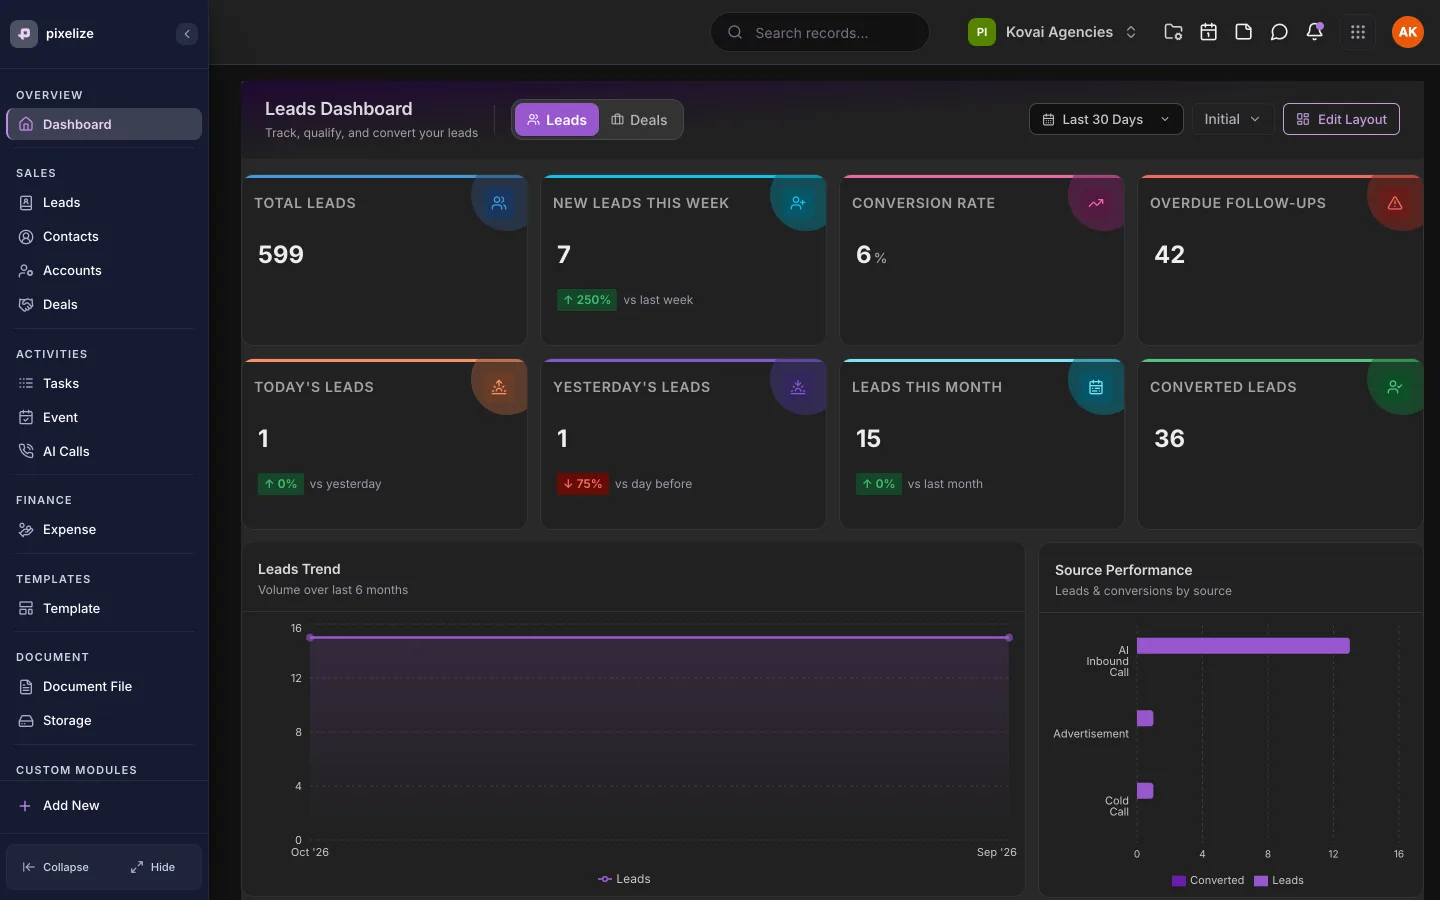
Task: Click the Overdue Follow-ups warning icon
Action: coord(1395,203)
